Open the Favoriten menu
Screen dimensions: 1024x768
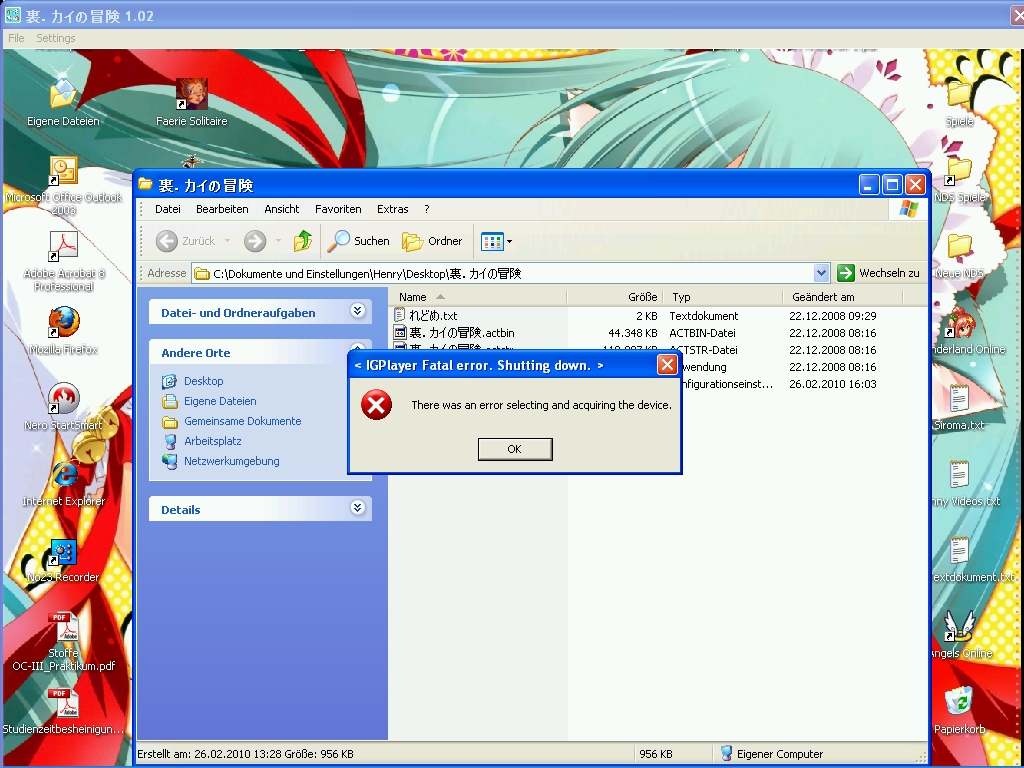pyautogui.click(x=338, y=209)
